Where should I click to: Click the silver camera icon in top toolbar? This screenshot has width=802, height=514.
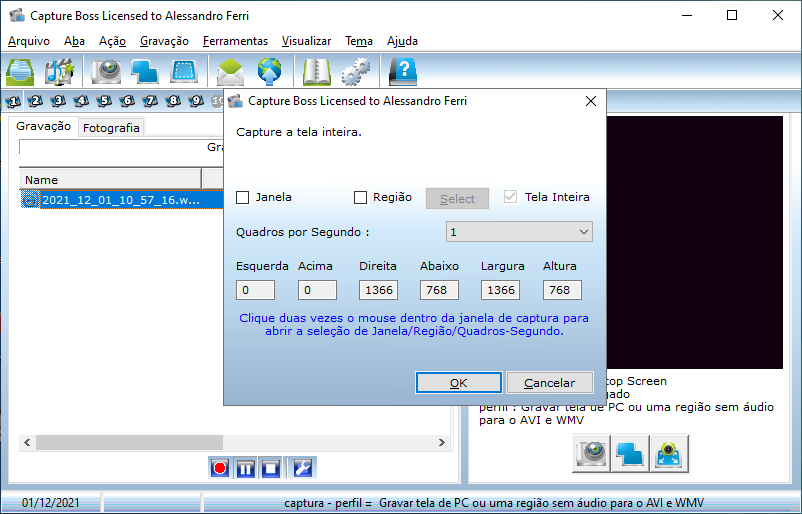(106, 72)
